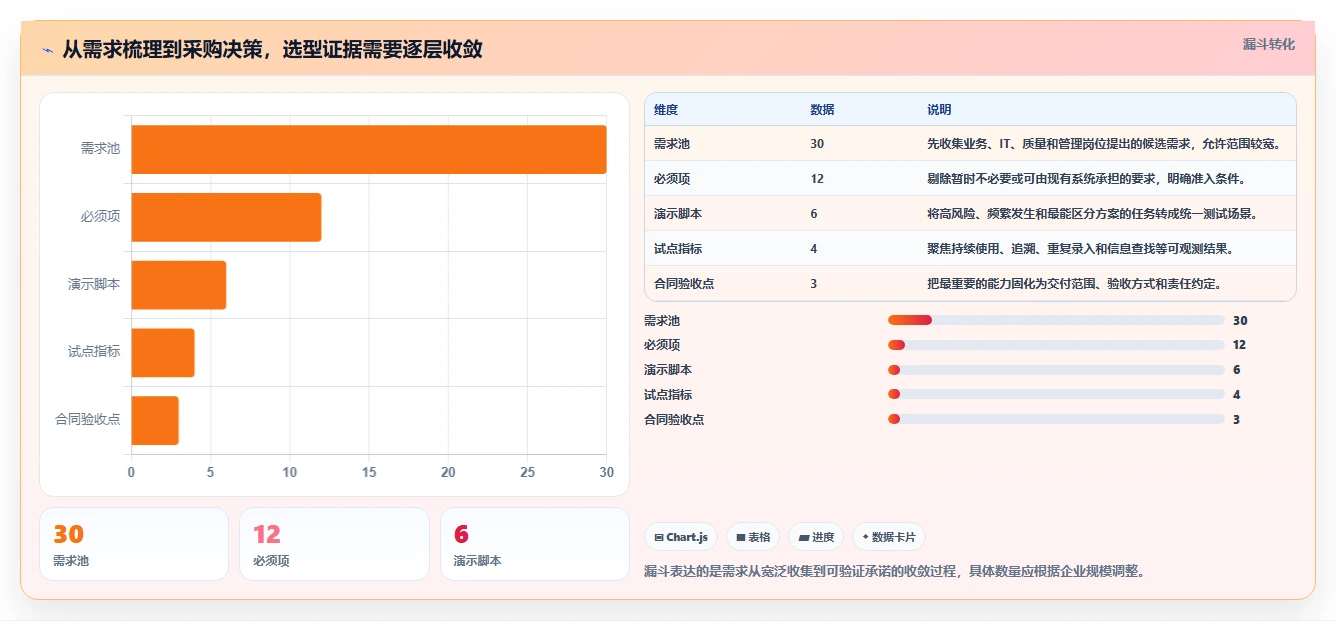
Task: Click the x-axis tick labeled 15
Action: (369, 472)
